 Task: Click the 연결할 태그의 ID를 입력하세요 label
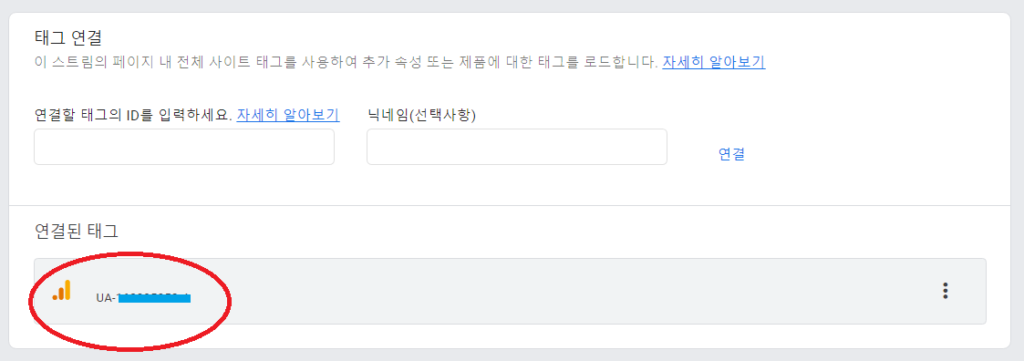click(x=133, y=116)
